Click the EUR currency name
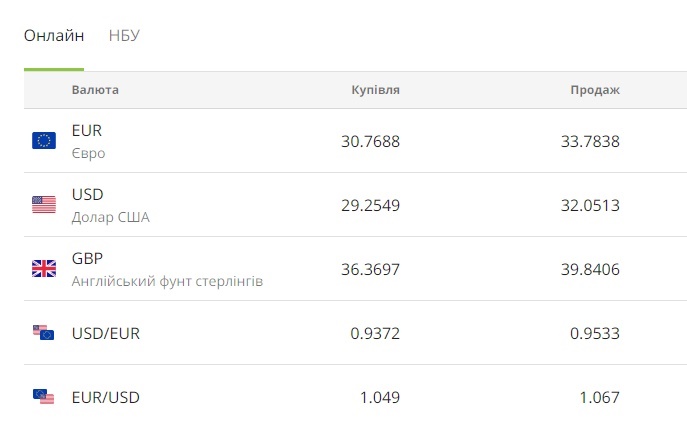The width and height of the screenshot is (687, 421). click(x=87, y=131)
